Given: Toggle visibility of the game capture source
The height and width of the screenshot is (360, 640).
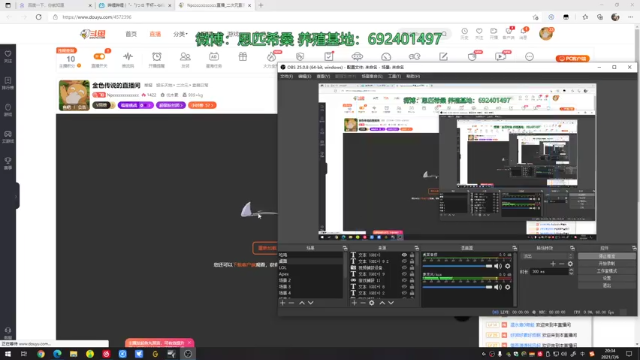Looking at the screenshot, I should point(404,280).
